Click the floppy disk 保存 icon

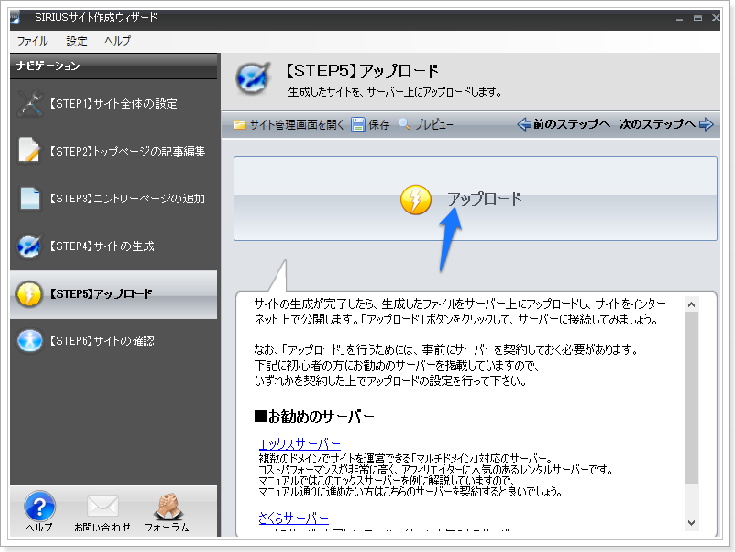click(358, 125)
